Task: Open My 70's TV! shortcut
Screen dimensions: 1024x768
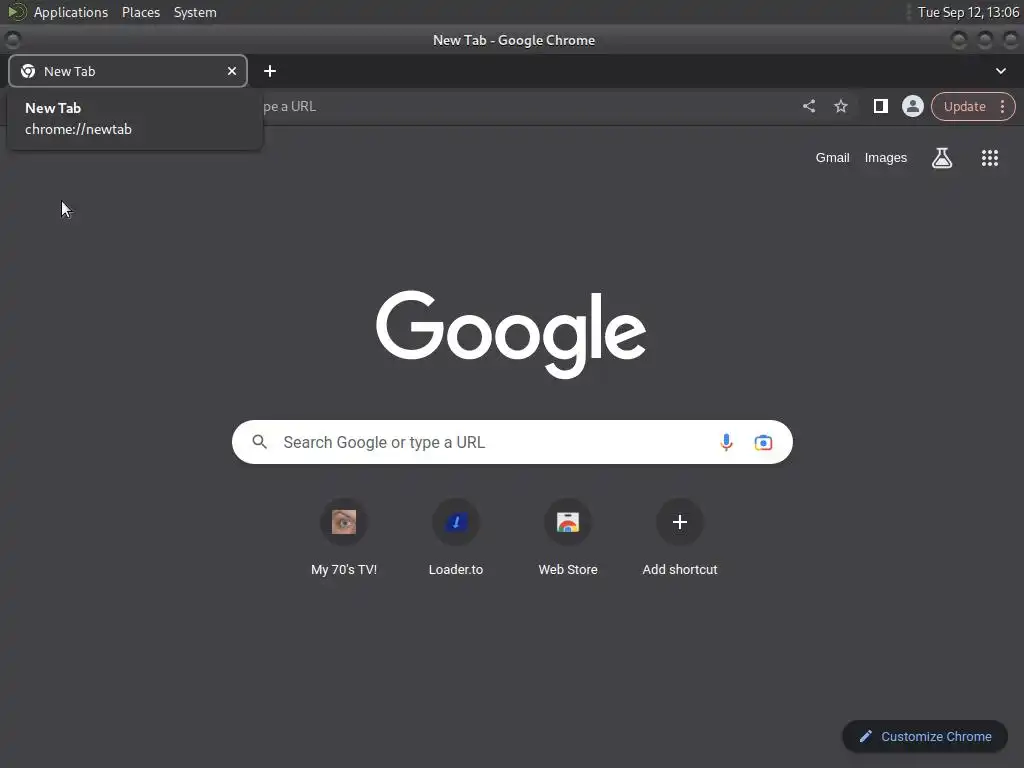Action: click(344, 539)
